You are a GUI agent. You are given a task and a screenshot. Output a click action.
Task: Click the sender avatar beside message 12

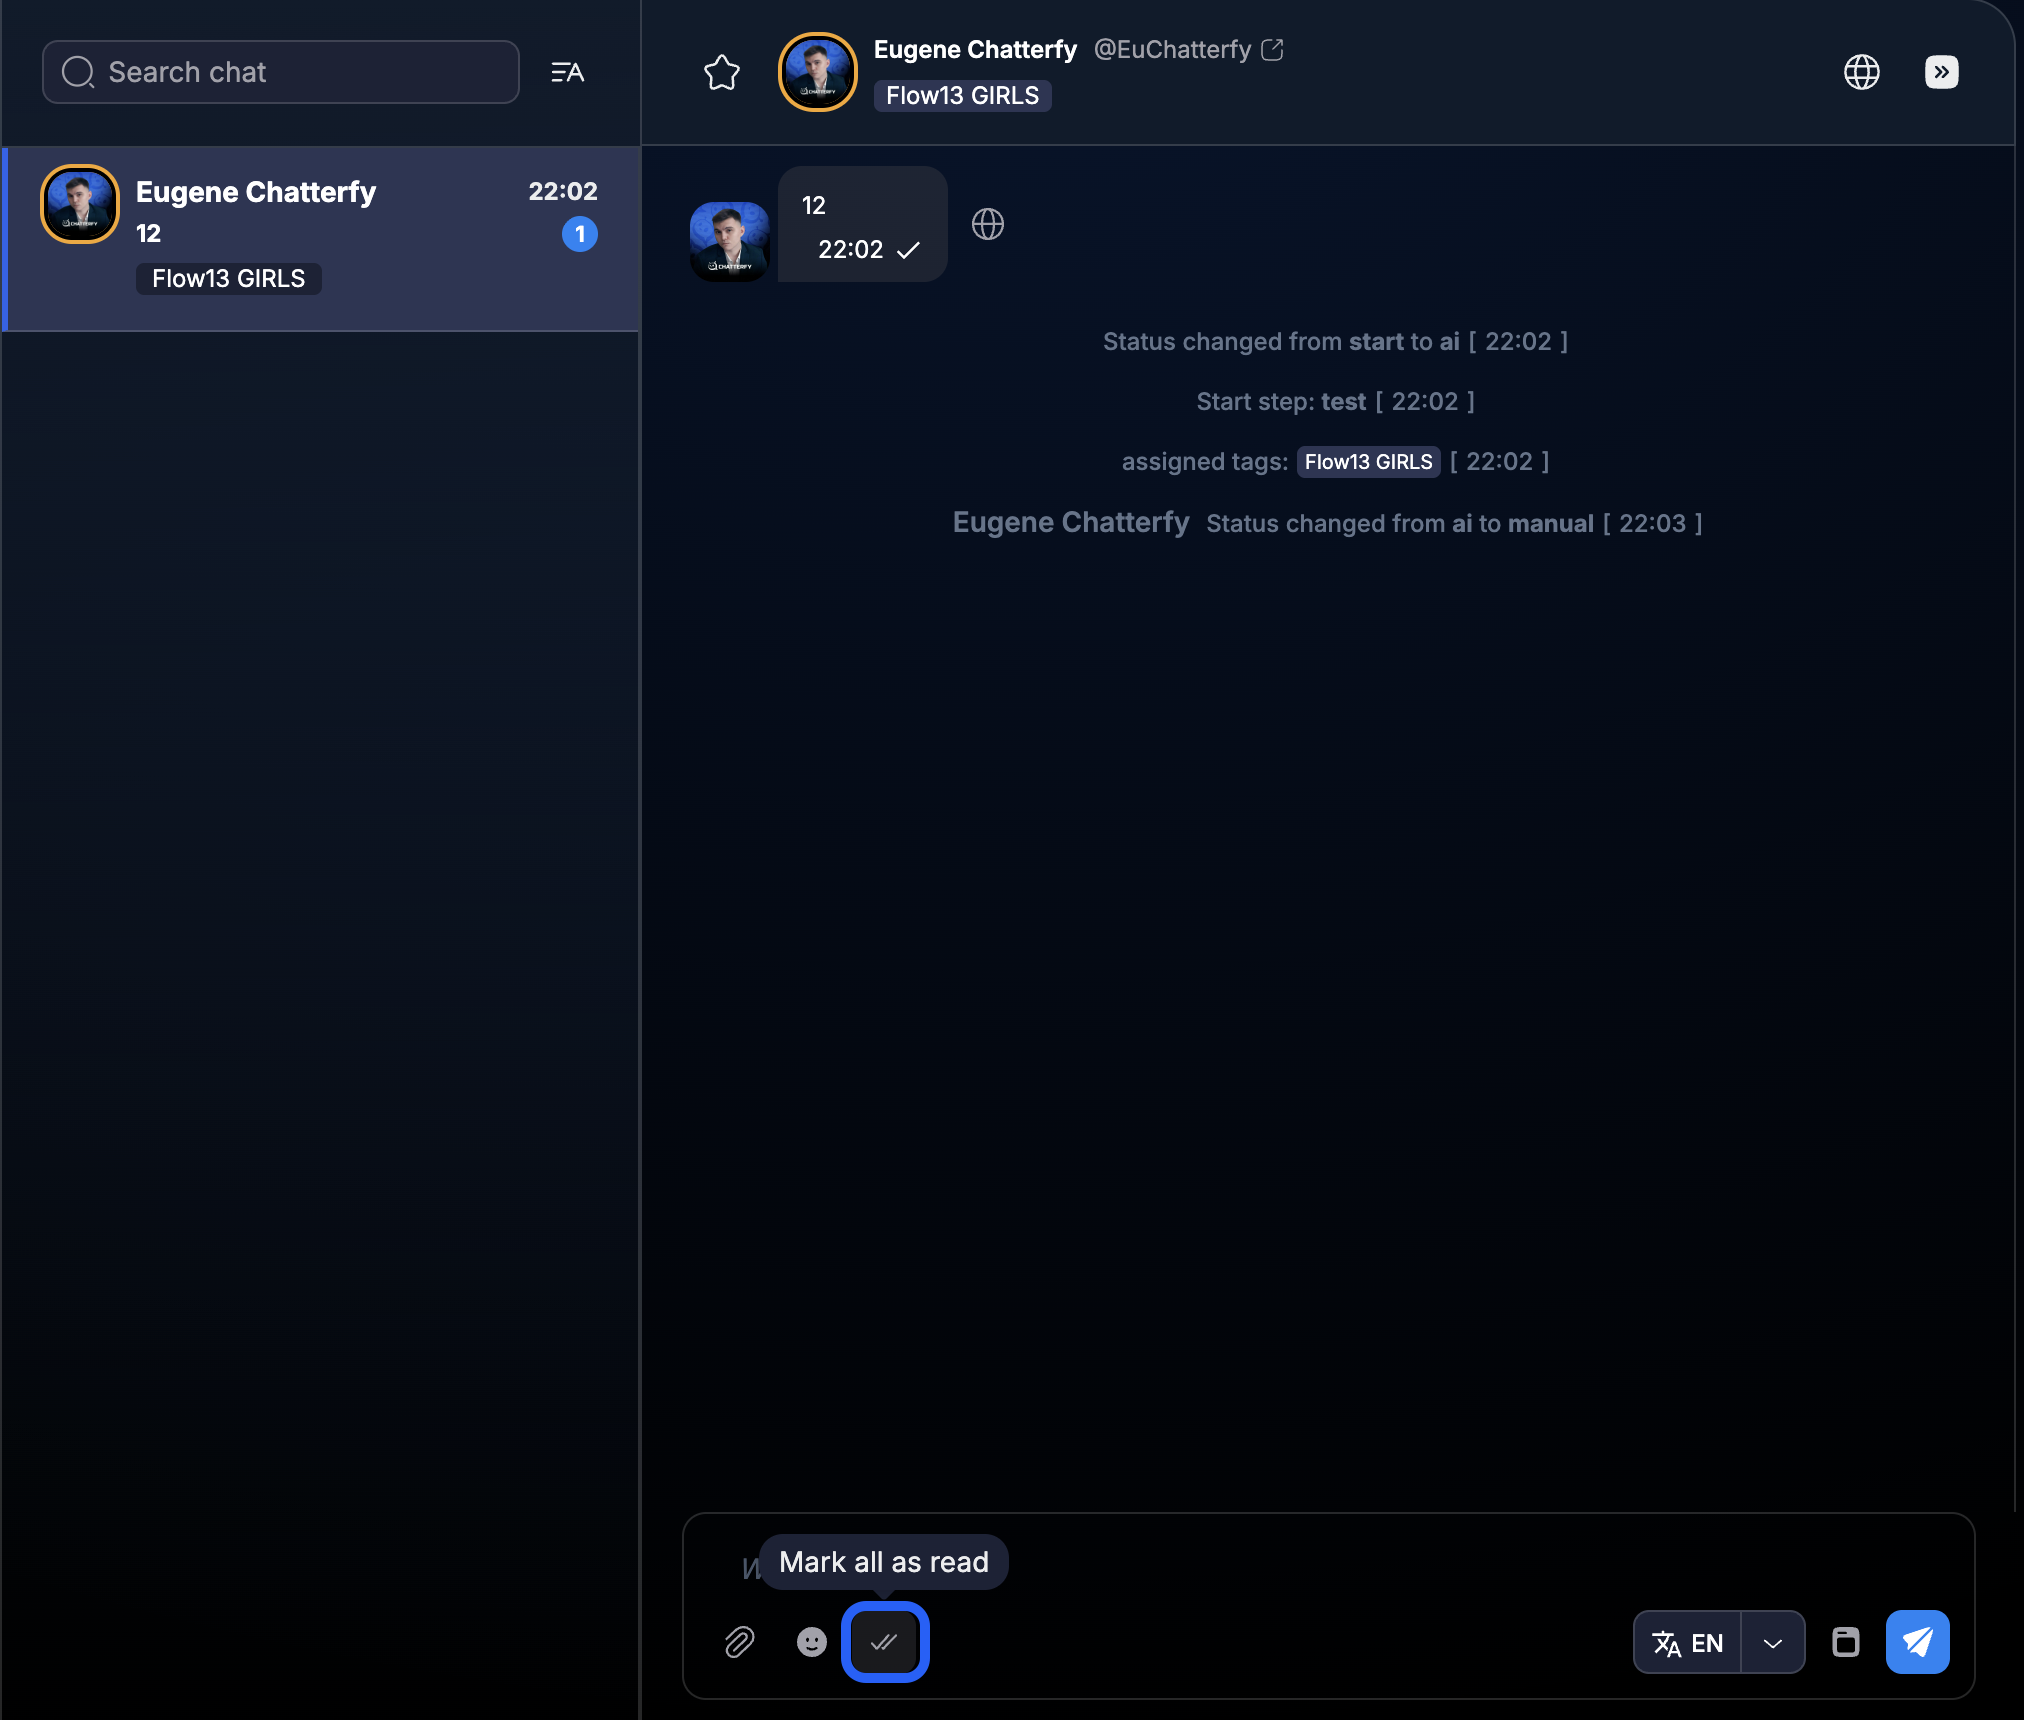(730, 241)
